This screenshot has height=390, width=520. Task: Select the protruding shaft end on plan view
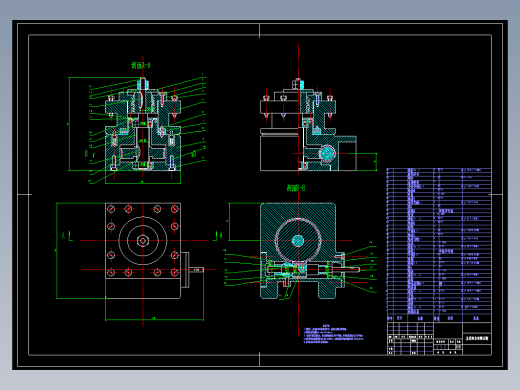(196, 269)
